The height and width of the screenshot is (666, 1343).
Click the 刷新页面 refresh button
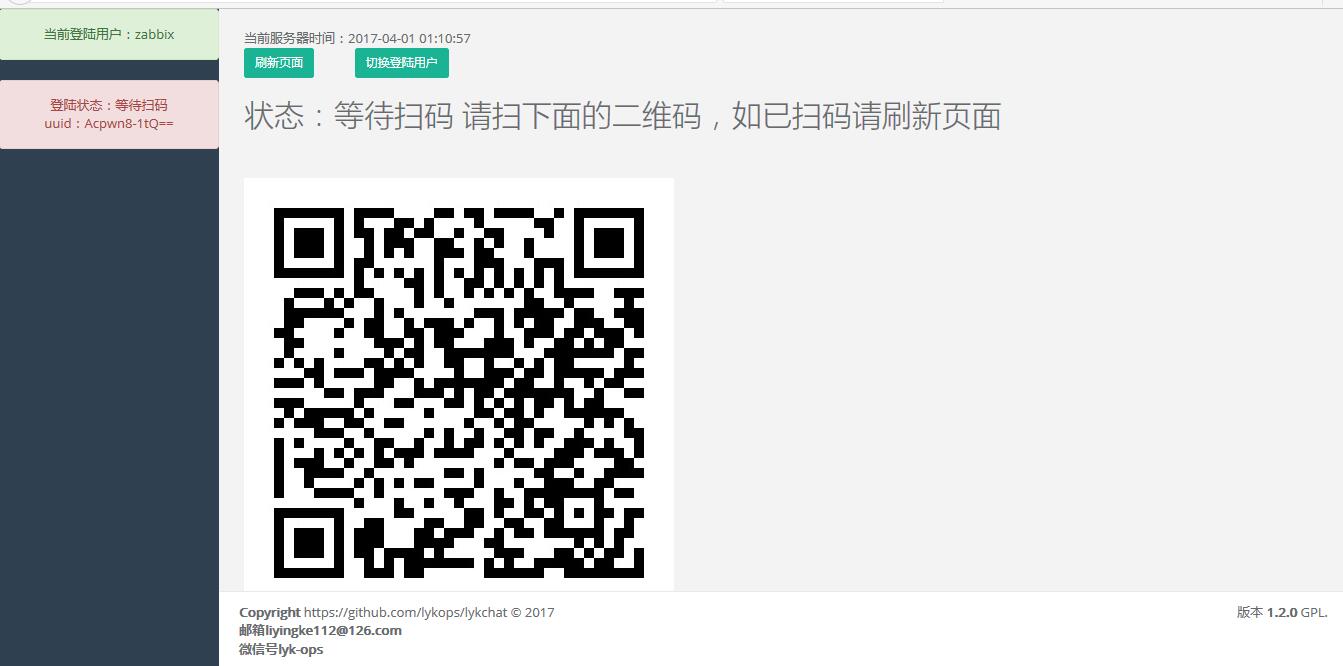click(279, 63)
